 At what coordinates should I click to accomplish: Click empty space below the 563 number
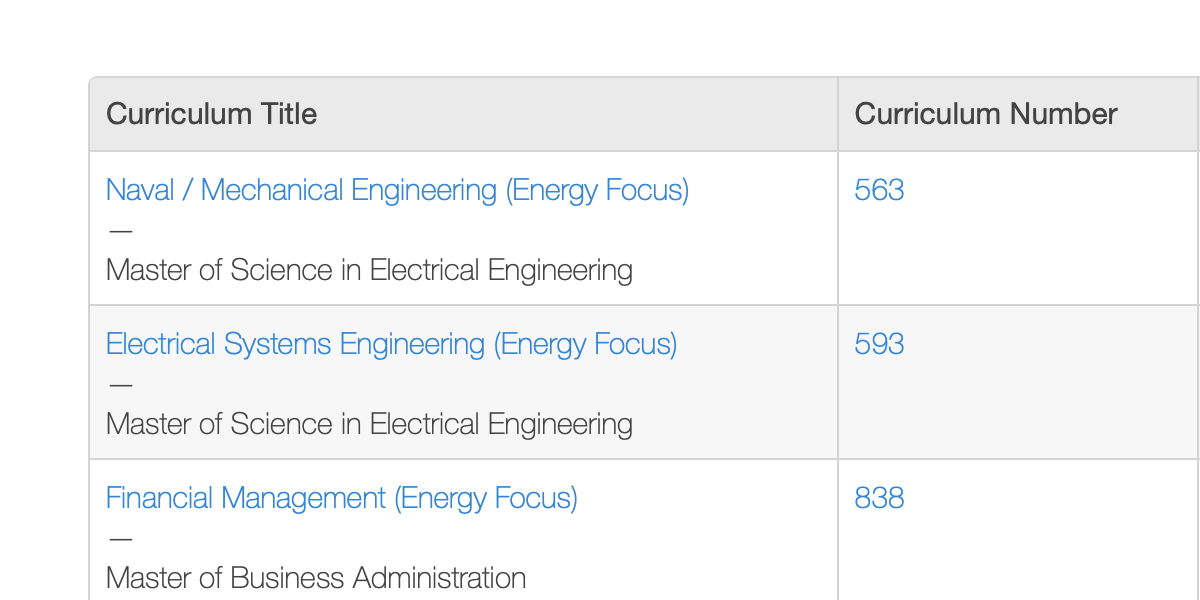pos(1018,255)
